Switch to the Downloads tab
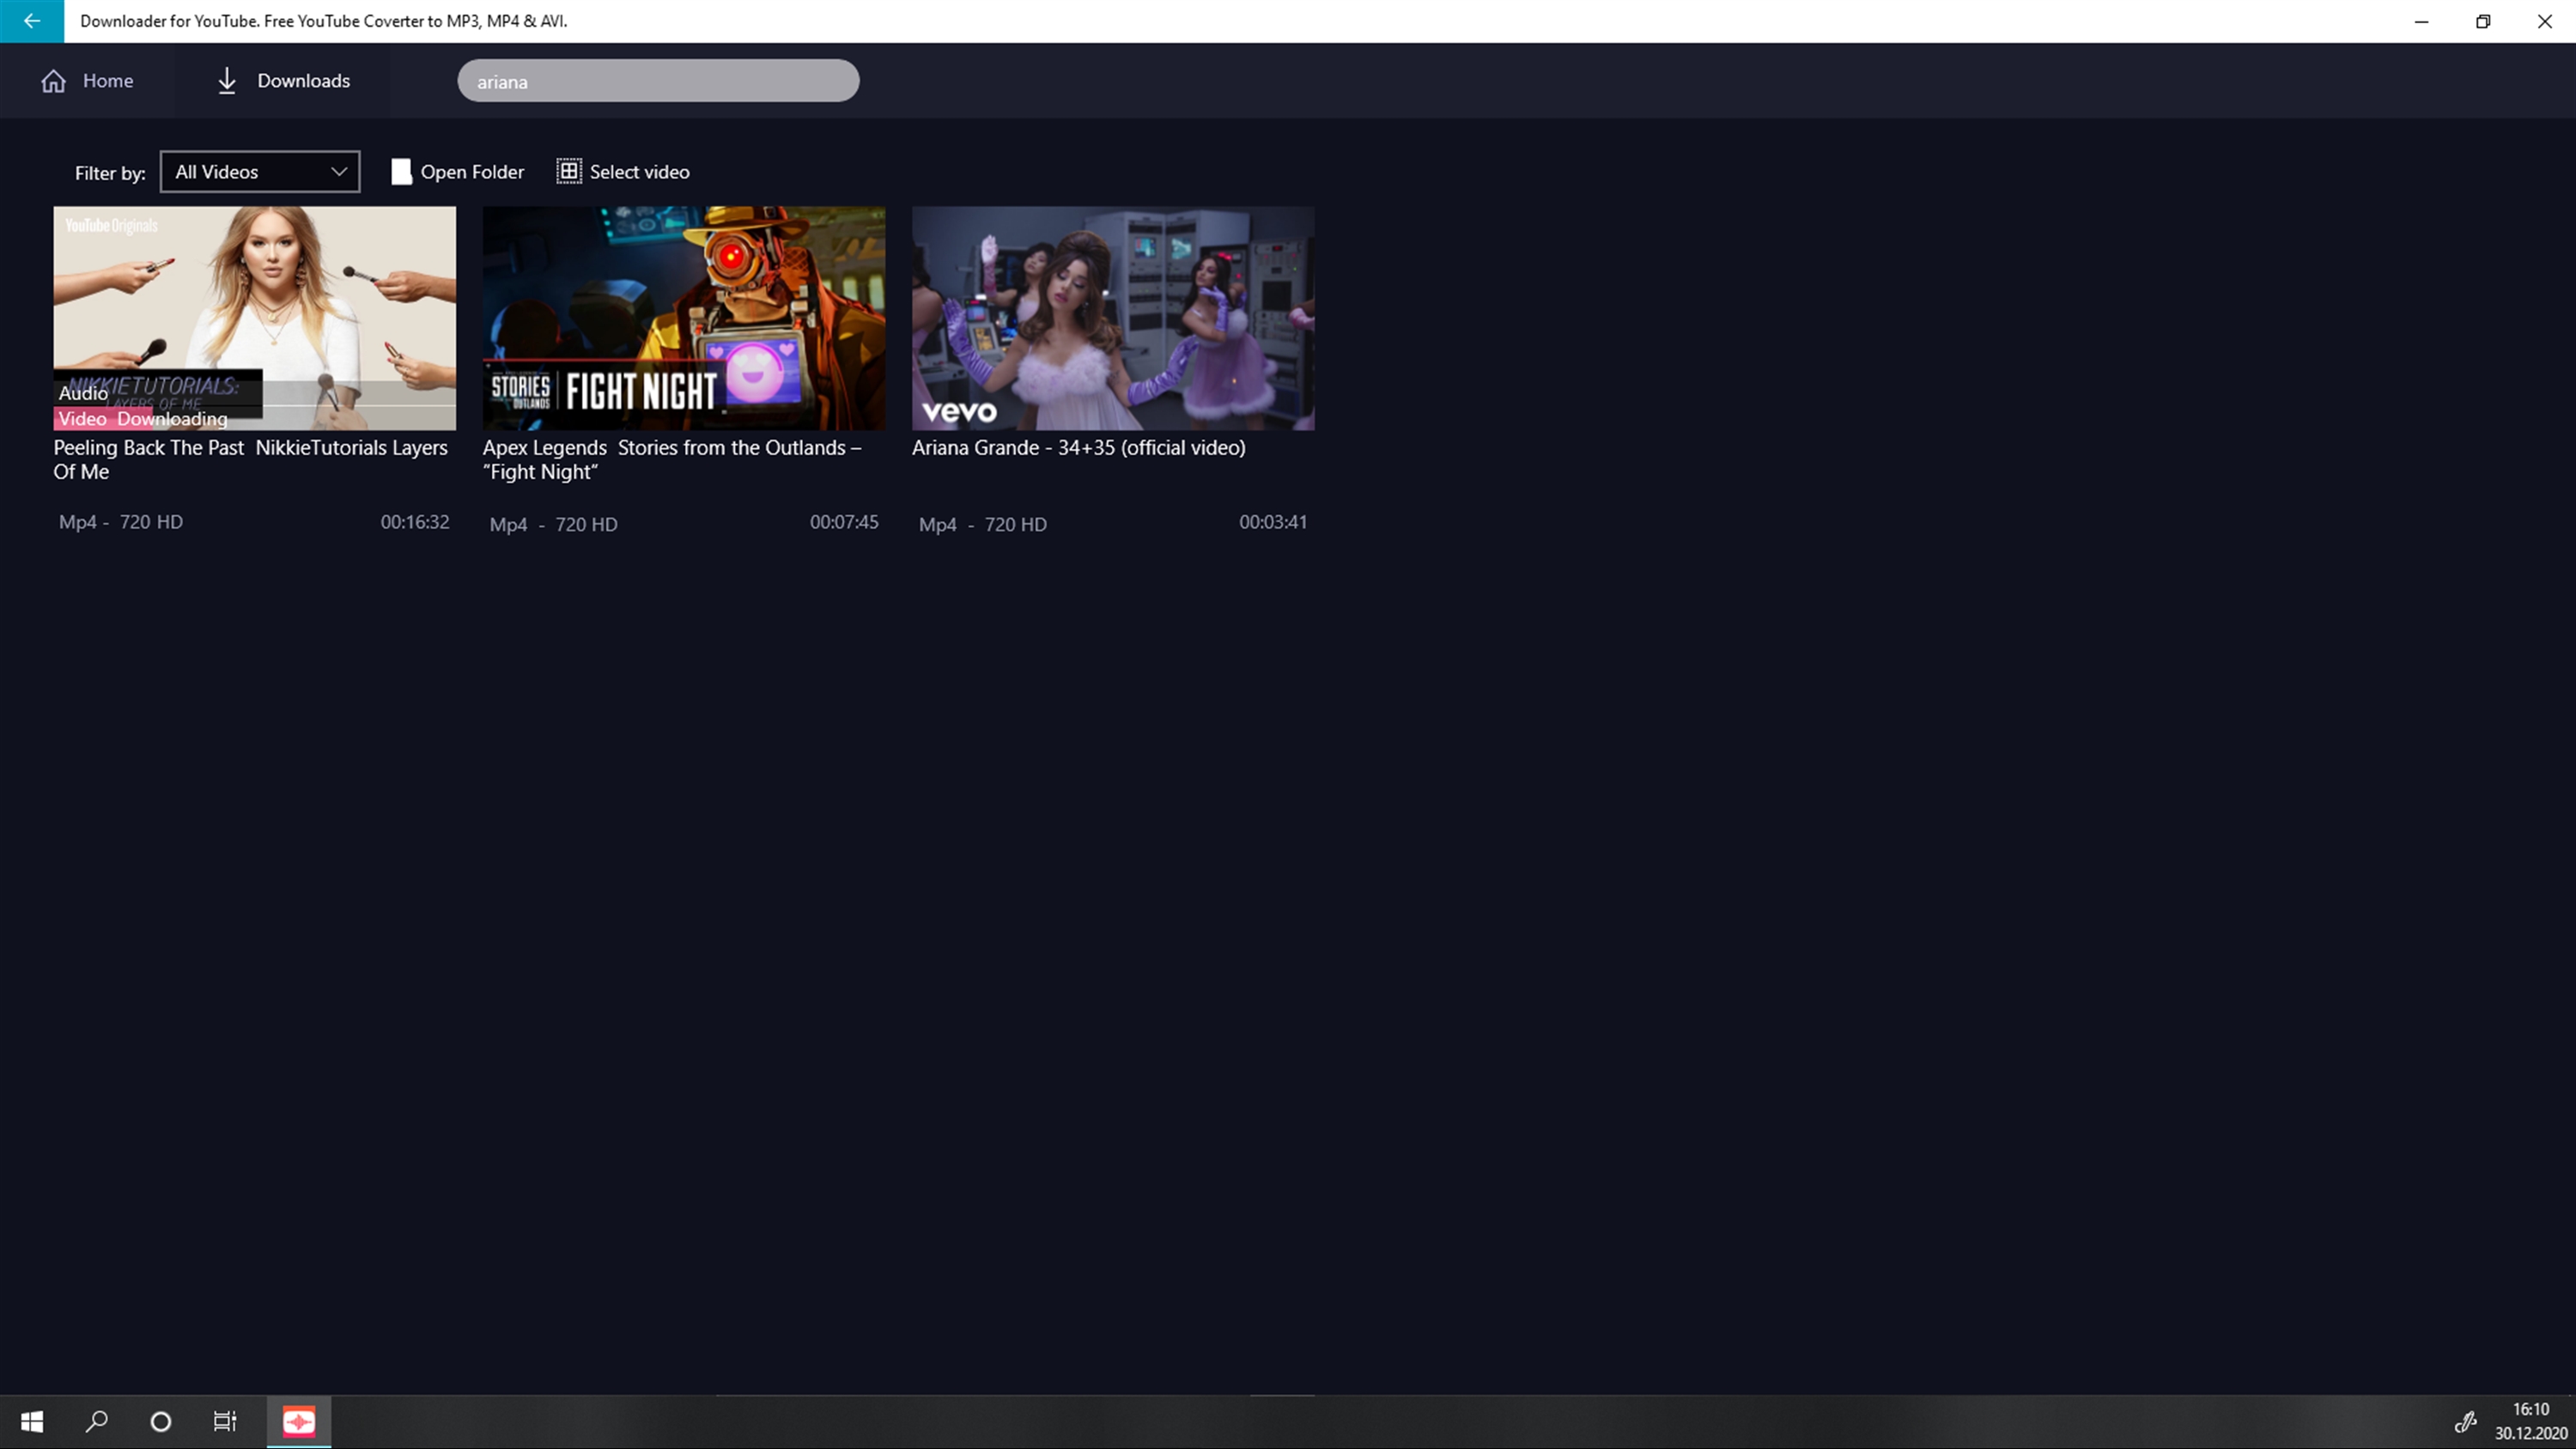Viewport: 2576px width, 1449px height. click(x=303, y=81)
